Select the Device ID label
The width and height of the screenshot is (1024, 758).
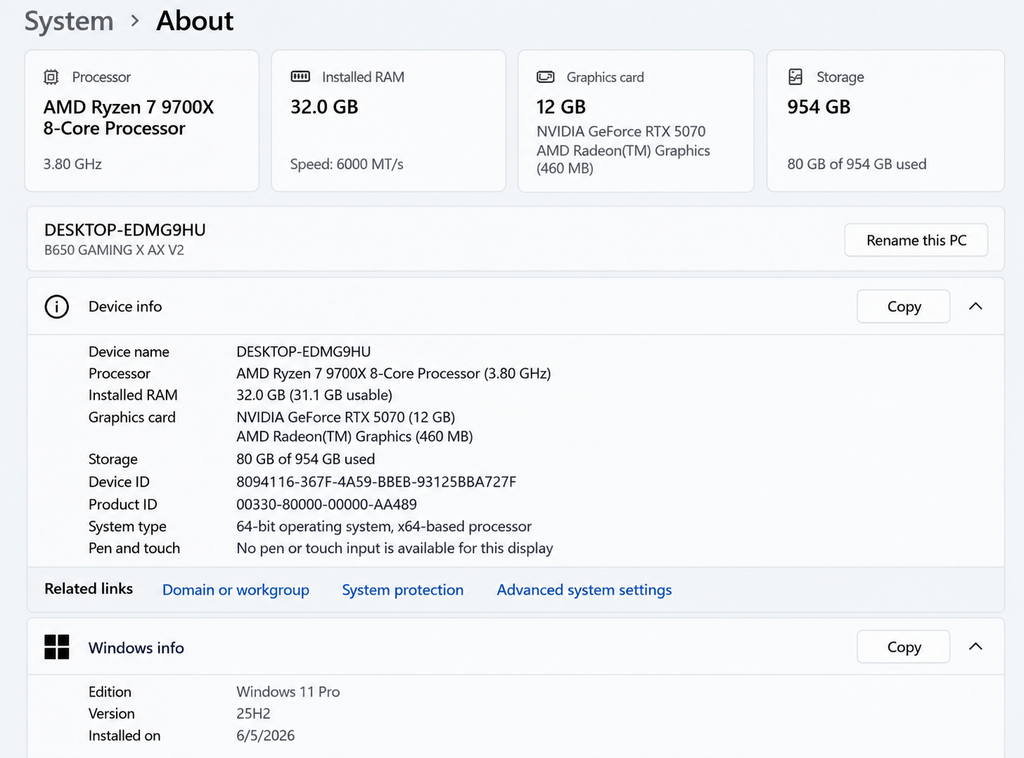tap(119, 482)
